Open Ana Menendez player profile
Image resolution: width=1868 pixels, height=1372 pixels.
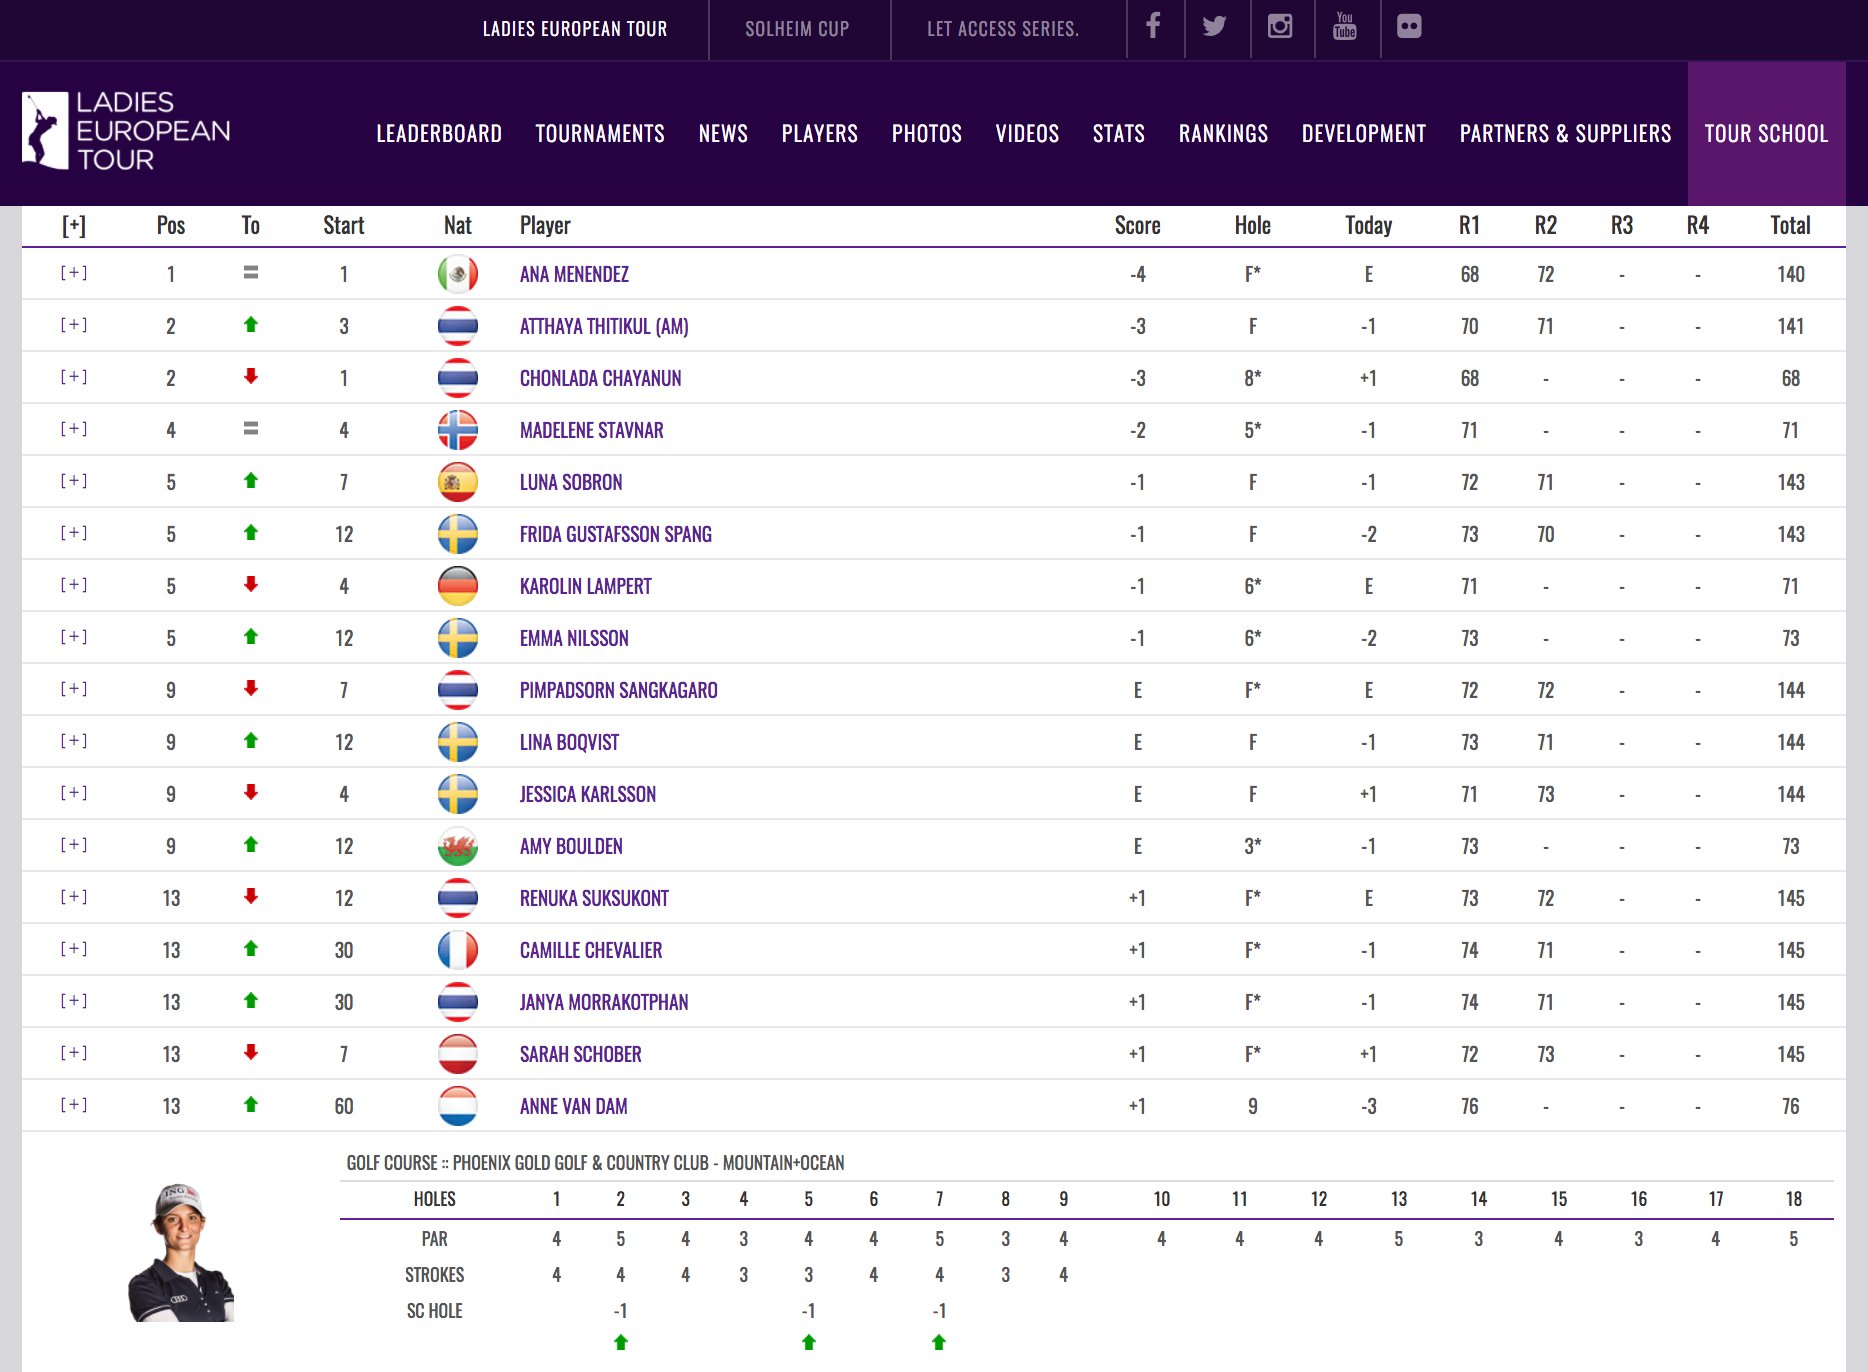(574, 274)
